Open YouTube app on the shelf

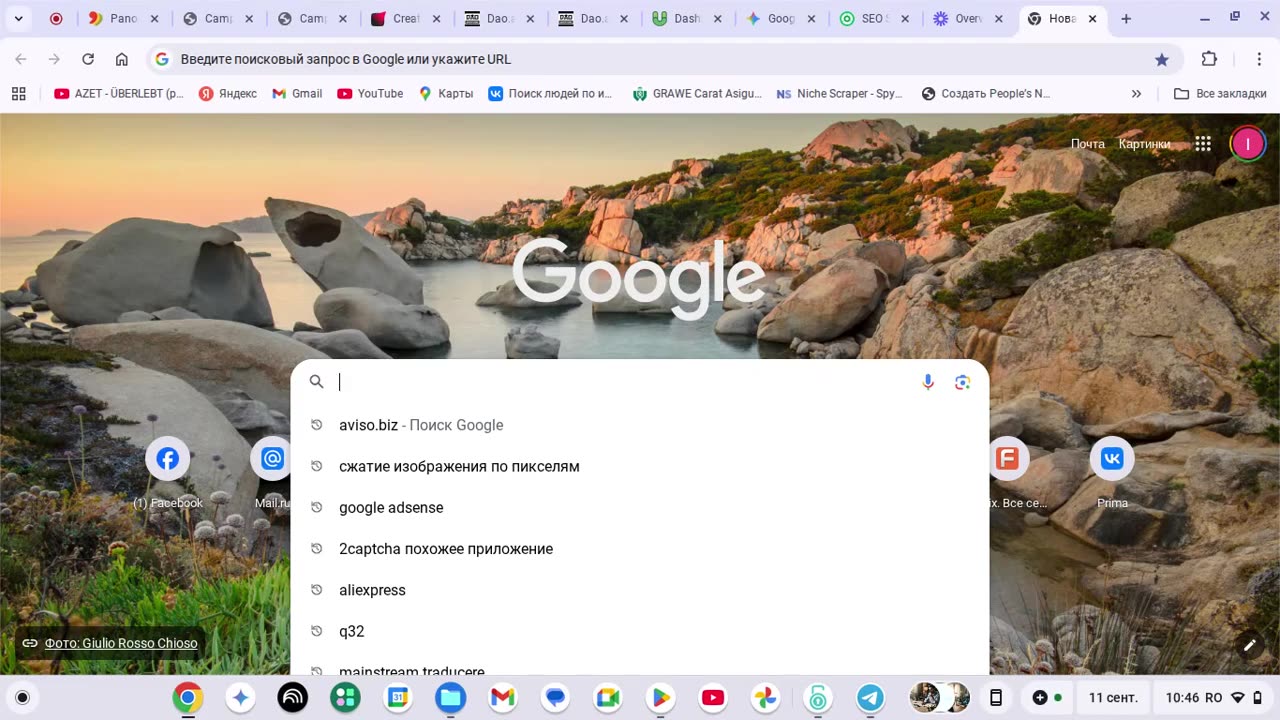click(x=713, y=698)
